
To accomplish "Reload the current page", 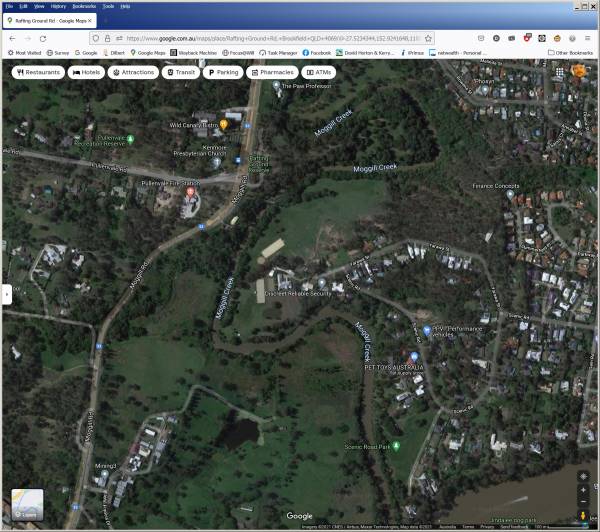I will coord(43,39).
